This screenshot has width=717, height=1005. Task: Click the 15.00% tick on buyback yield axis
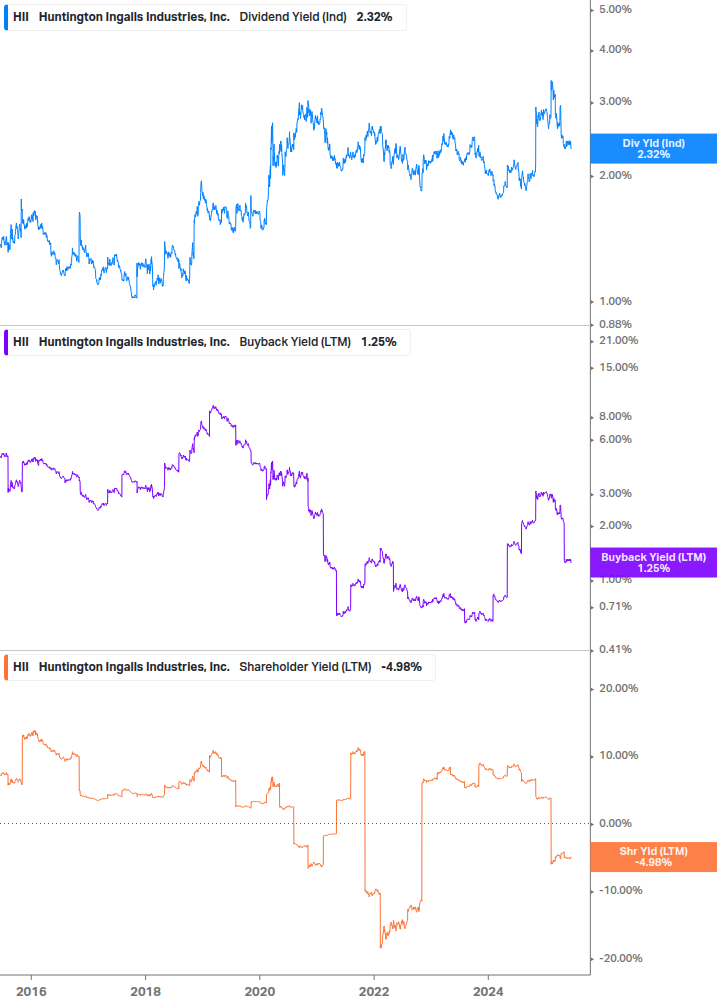click(x=618, y=367)
